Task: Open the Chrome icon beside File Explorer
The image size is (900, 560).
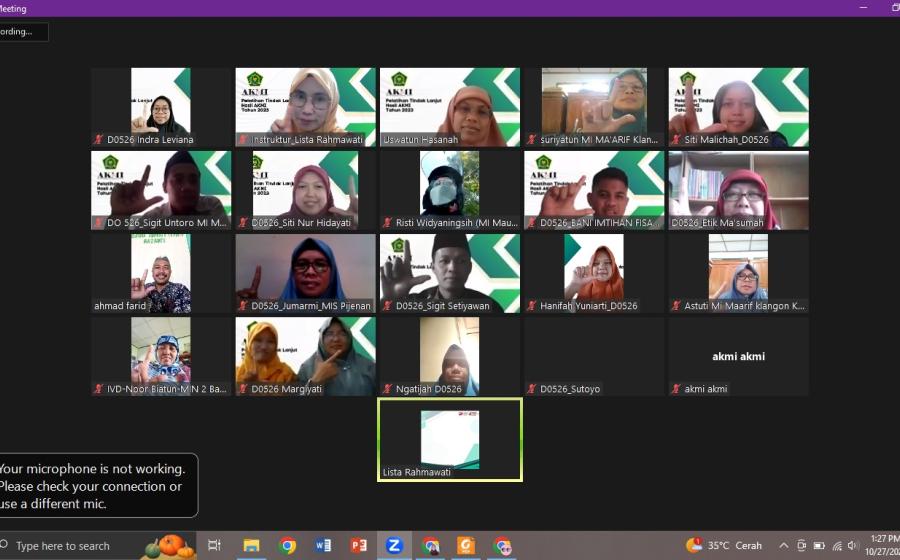Action: [x=288, y=545]
